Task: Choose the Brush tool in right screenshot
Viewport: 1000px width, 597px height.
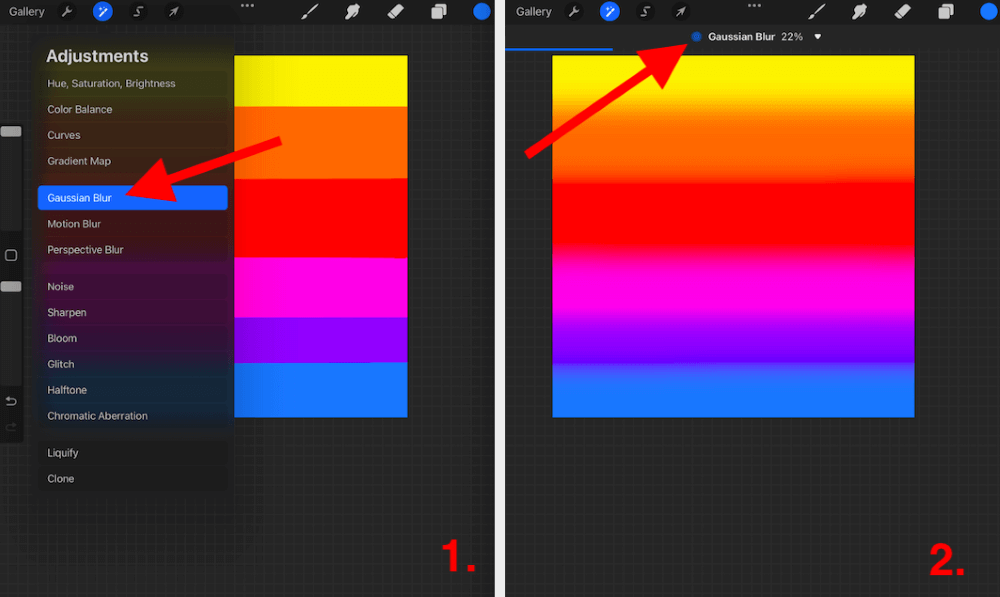Action: 816,11
